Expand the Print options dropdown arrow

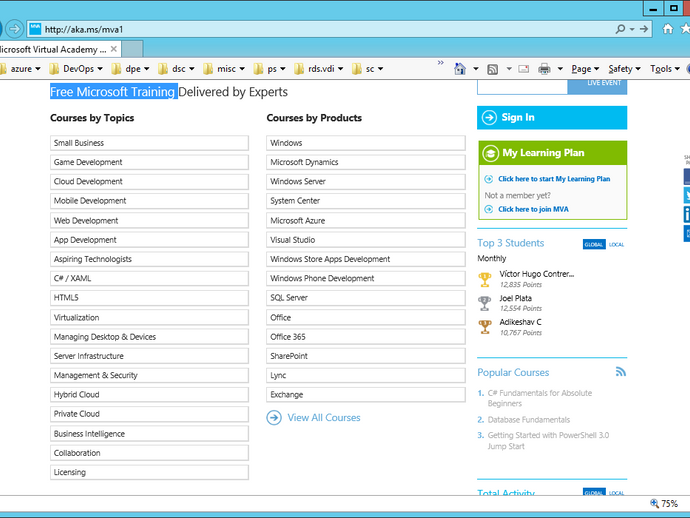click(560, 69)
